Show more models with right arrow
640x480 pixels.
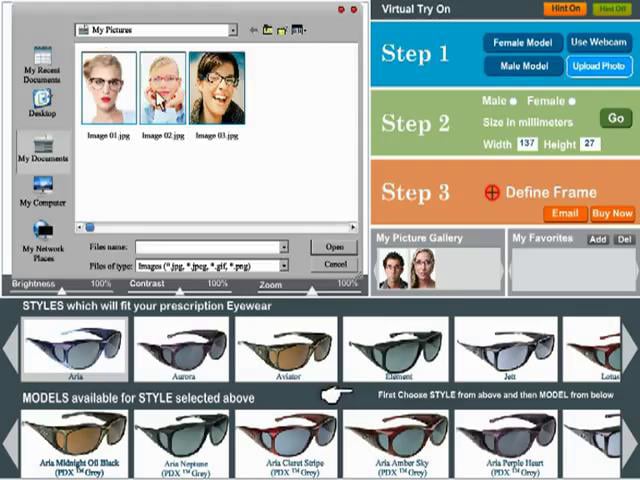coord(629,445)
